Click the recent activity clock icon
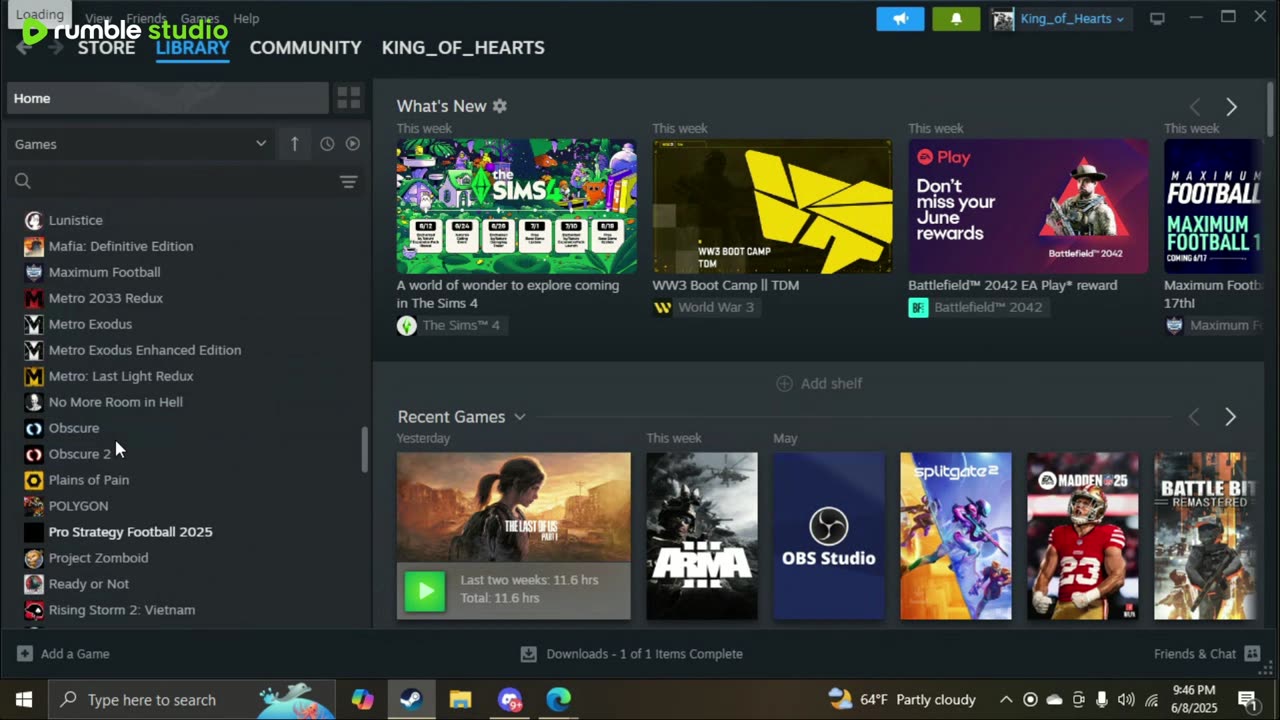1280x720 pixels. [327, 144]
